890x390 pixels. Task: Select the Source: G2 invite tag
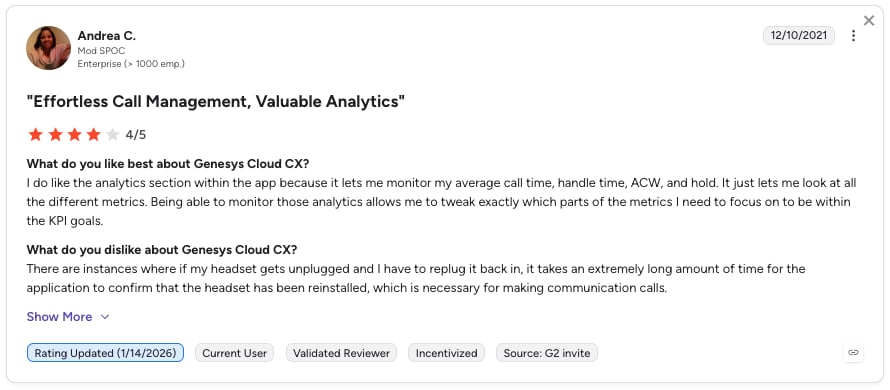click(547, 353)
